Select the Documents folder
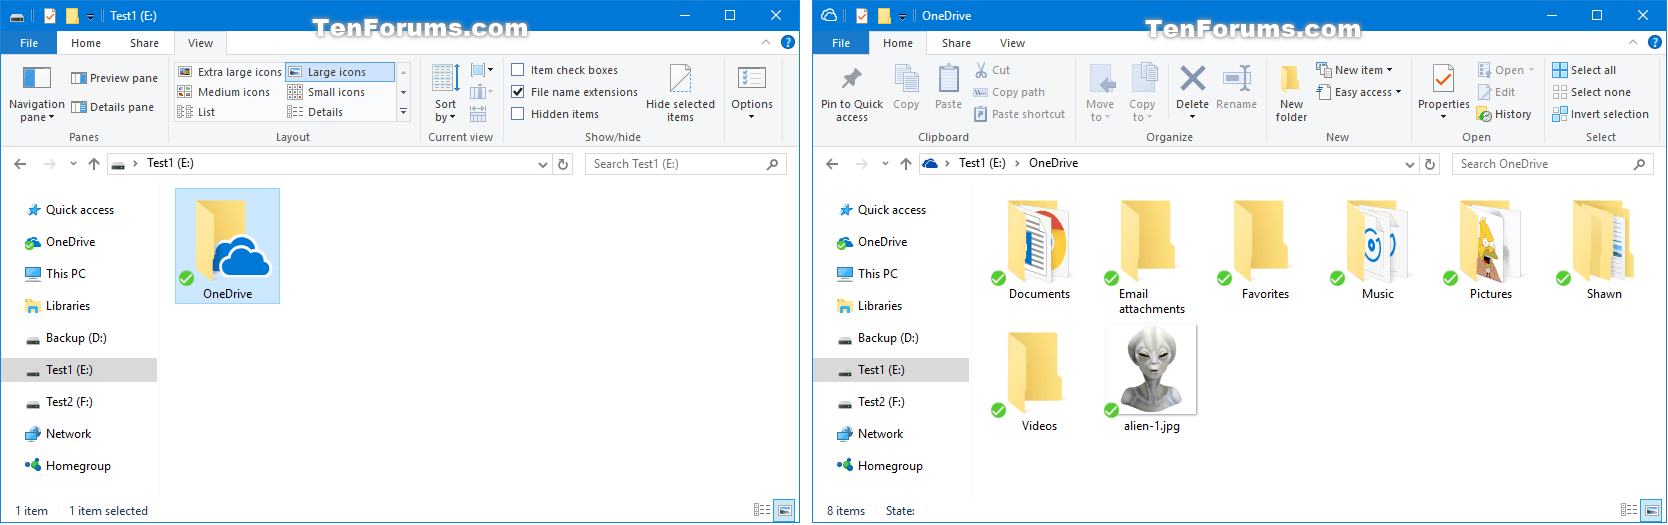 [x=1039, y=250]
